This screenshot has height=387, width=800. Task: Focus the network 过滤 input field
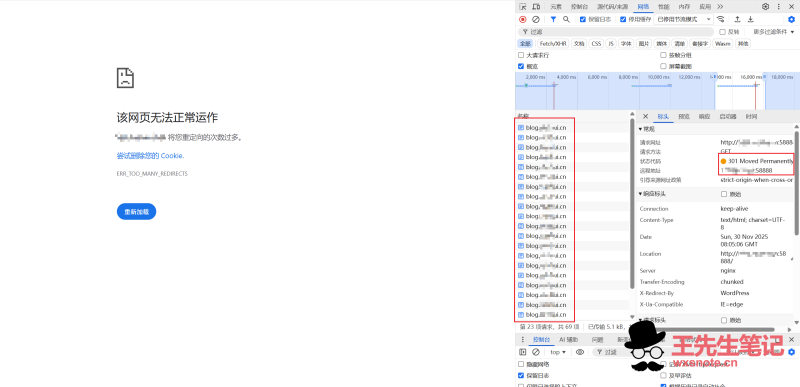coord(617,32)
